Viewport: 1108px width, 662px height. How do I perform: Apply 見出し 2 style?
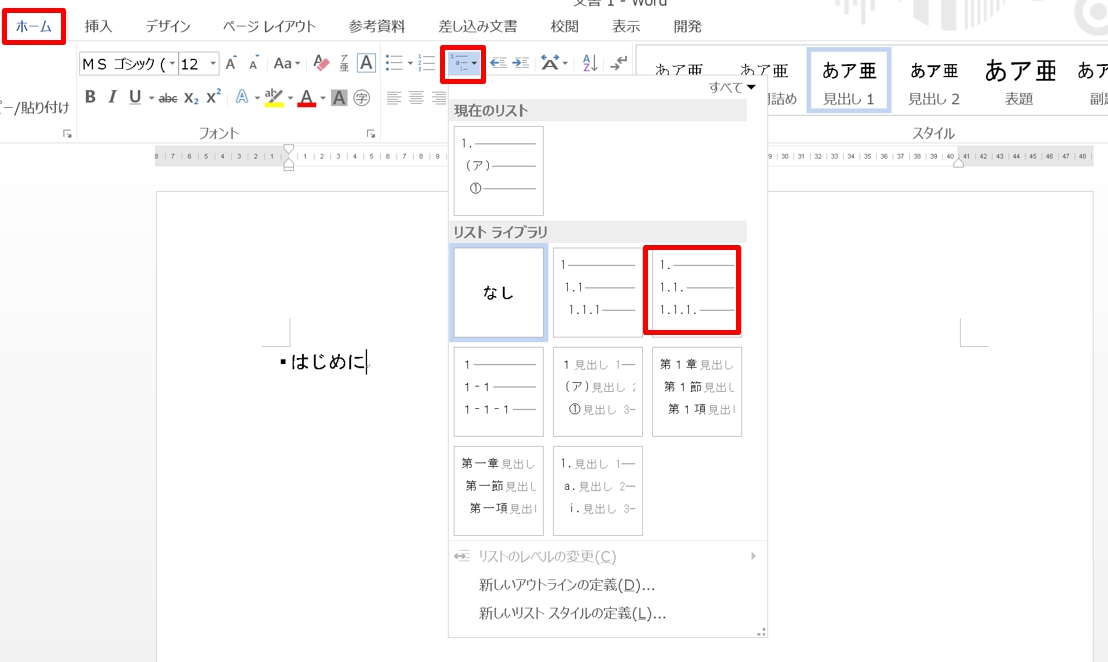tap(933, 81)
